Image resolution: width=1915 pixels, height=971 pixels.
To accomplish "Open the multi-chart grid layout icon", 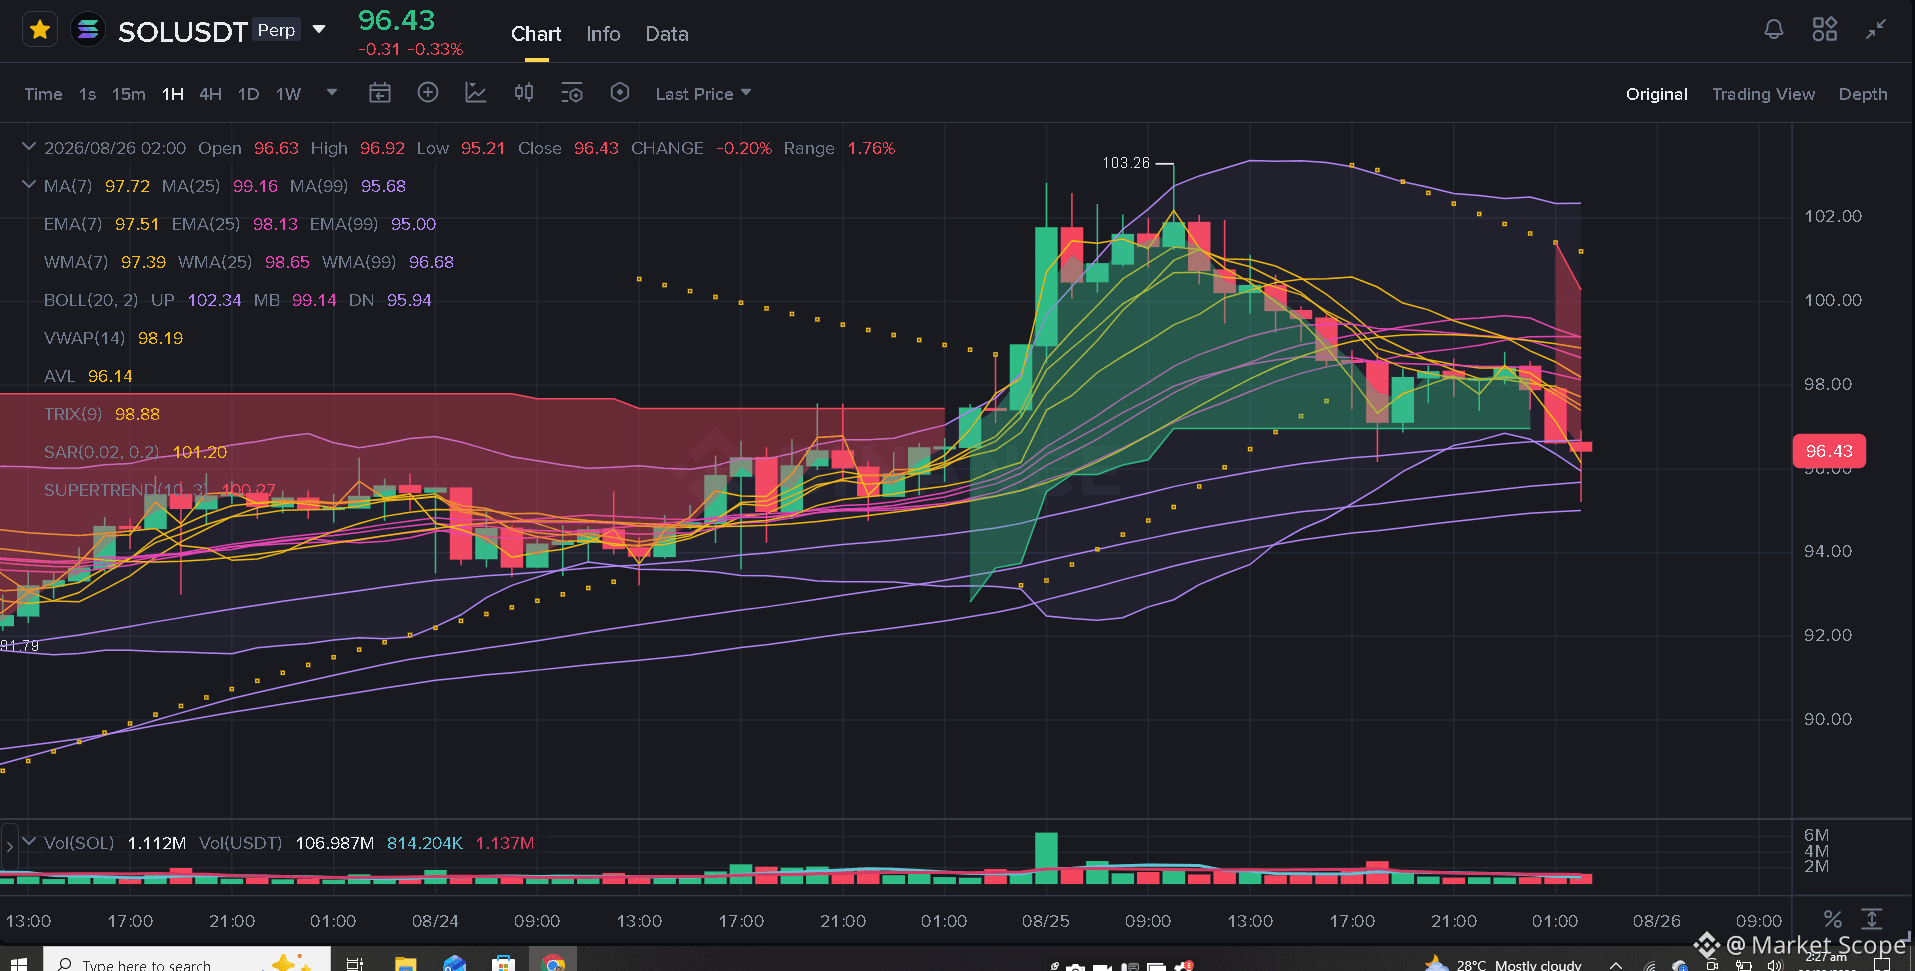I will pos(1824,30).
